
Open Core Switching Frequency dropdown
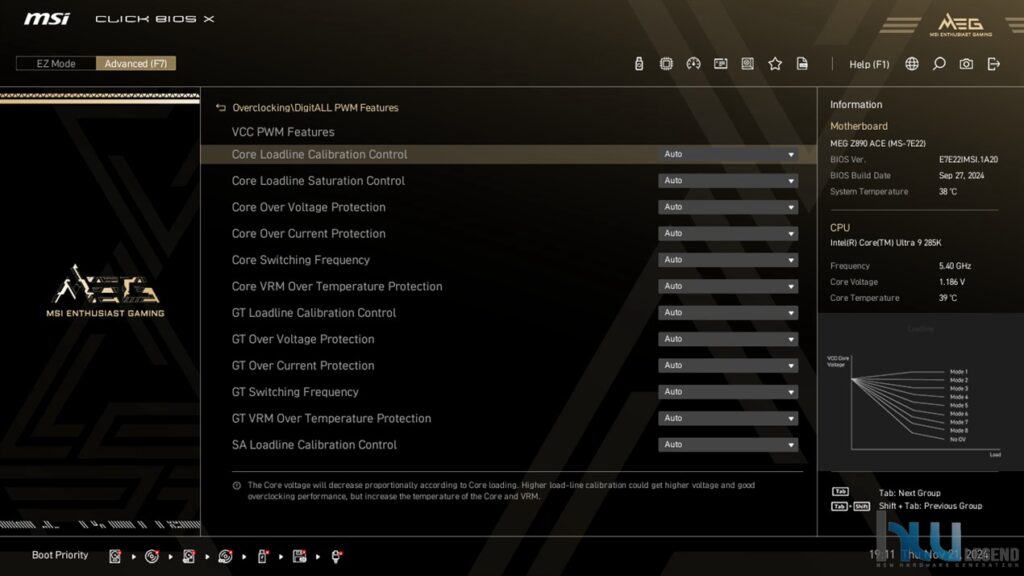pos(728,260)
